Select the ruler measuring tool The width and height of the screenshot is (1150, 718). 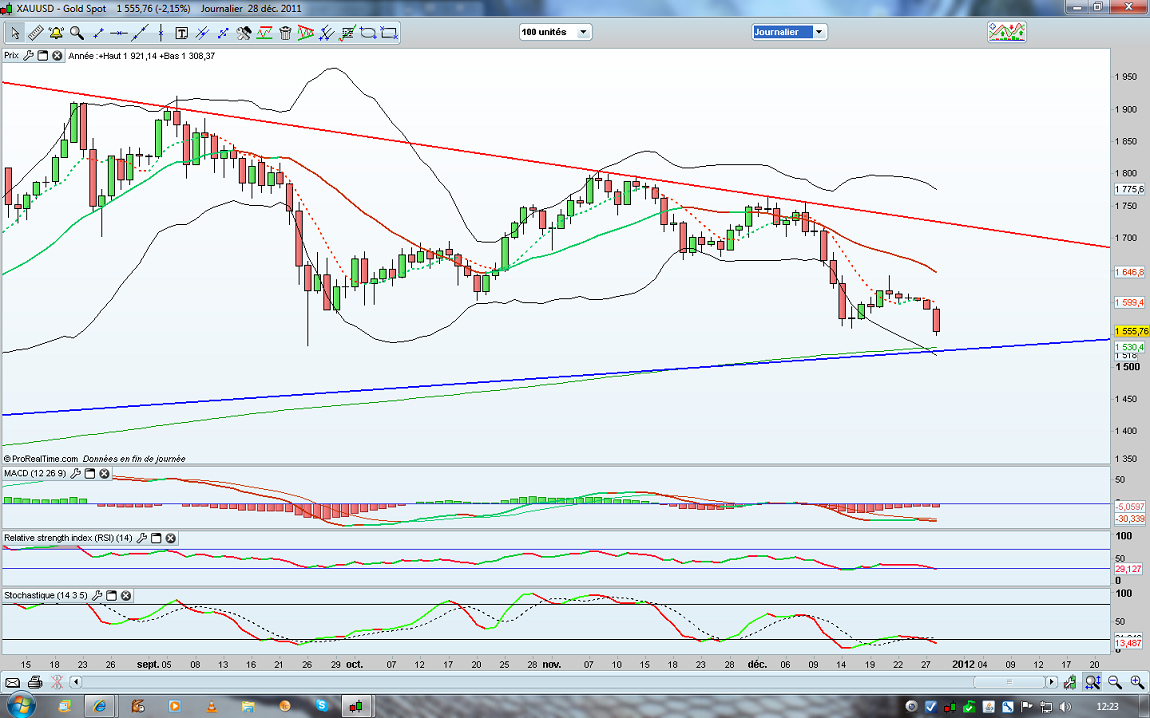(x=35, y=33)
